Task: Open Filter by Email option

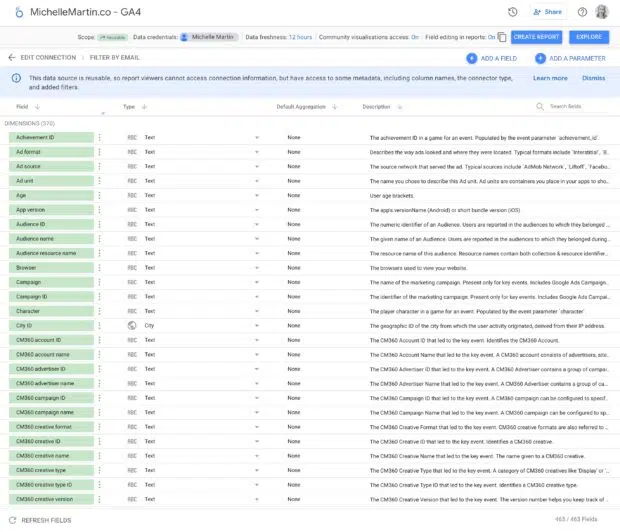Action: click(115, 58)
